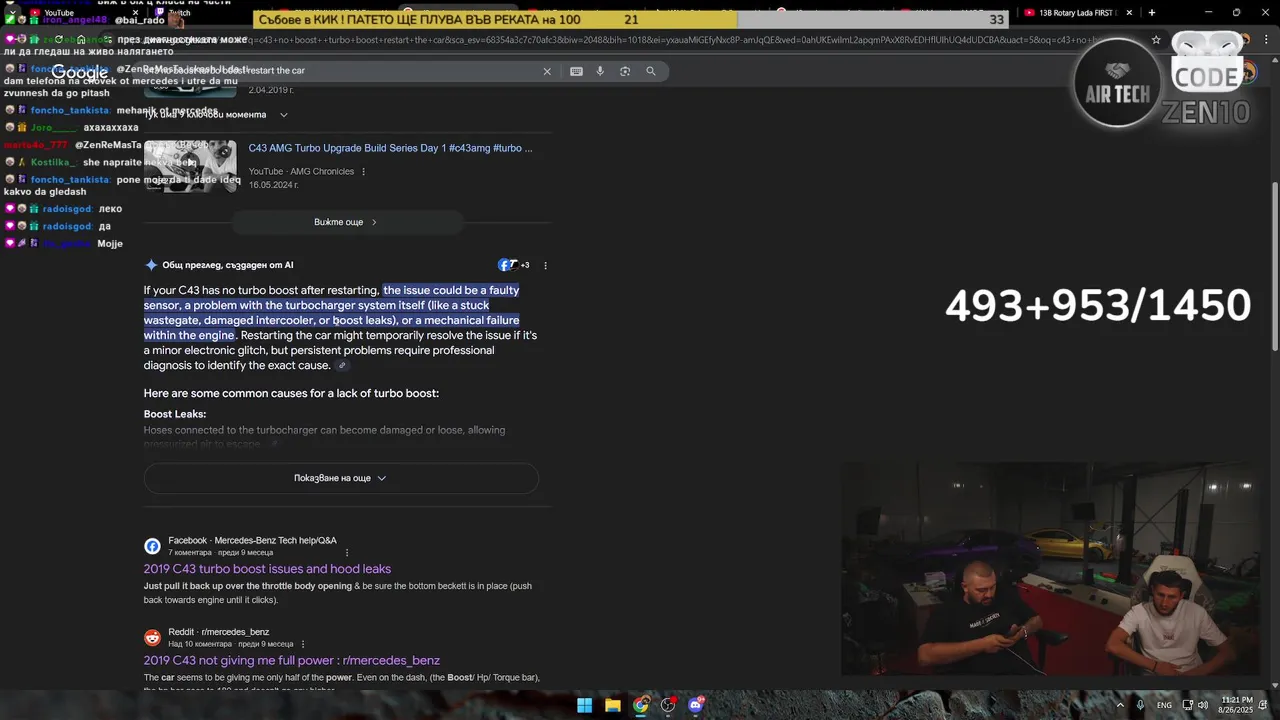Open AI overview more options menu
Viewport: 1280px width, 720px height.
(x=545, y=266)
